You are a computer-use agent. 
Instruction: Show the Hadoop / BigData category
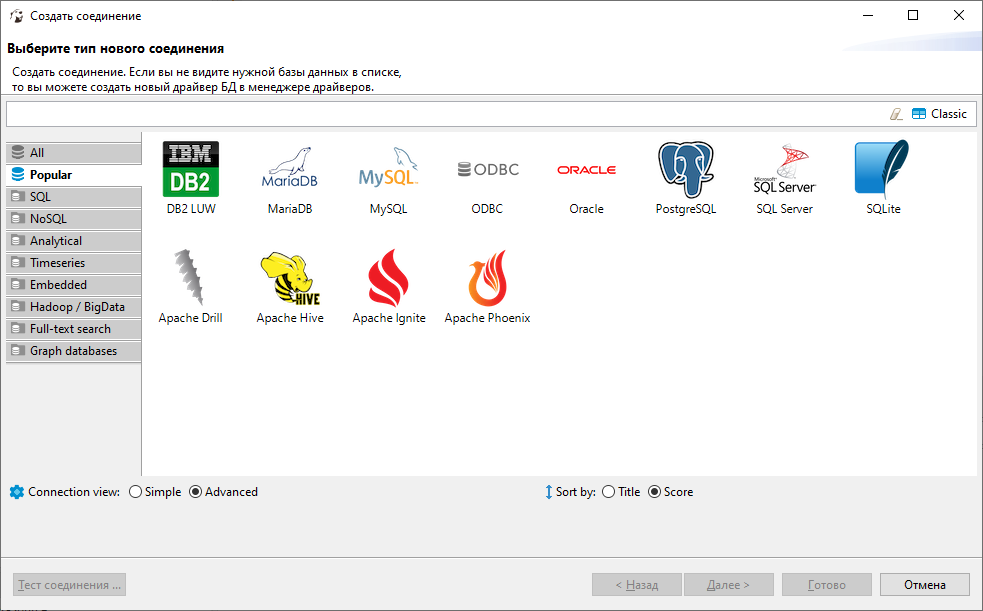(x=74, y=307)
